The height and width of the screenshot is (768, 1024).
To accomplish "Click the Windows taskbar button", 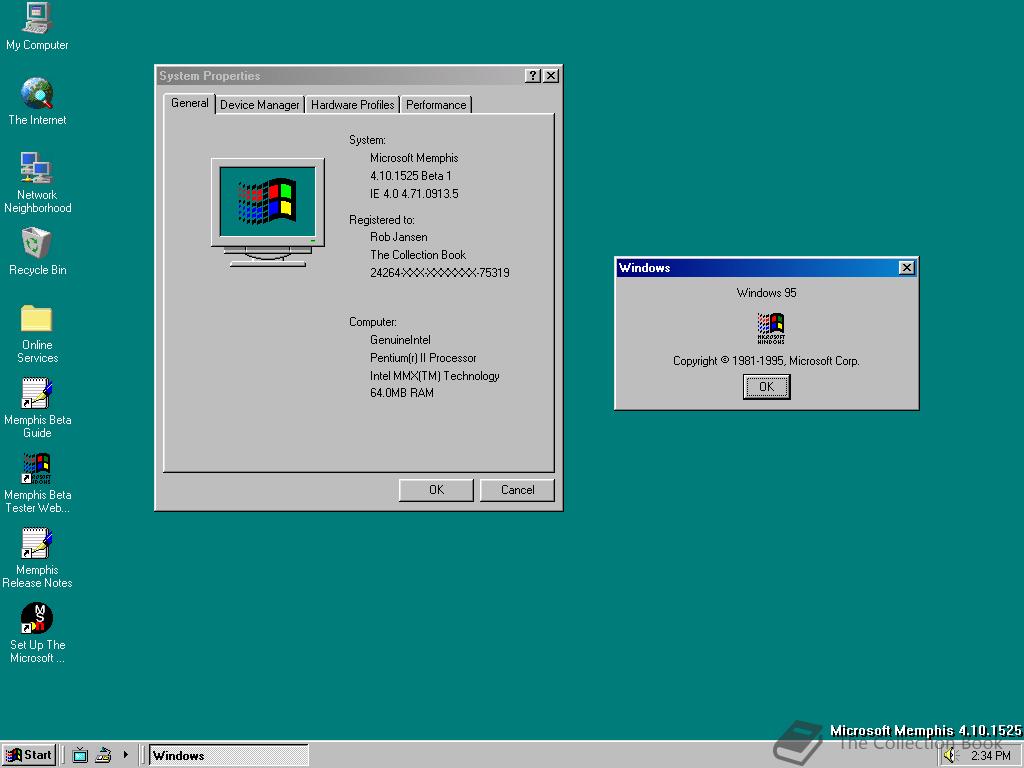I will coord(229,756).
